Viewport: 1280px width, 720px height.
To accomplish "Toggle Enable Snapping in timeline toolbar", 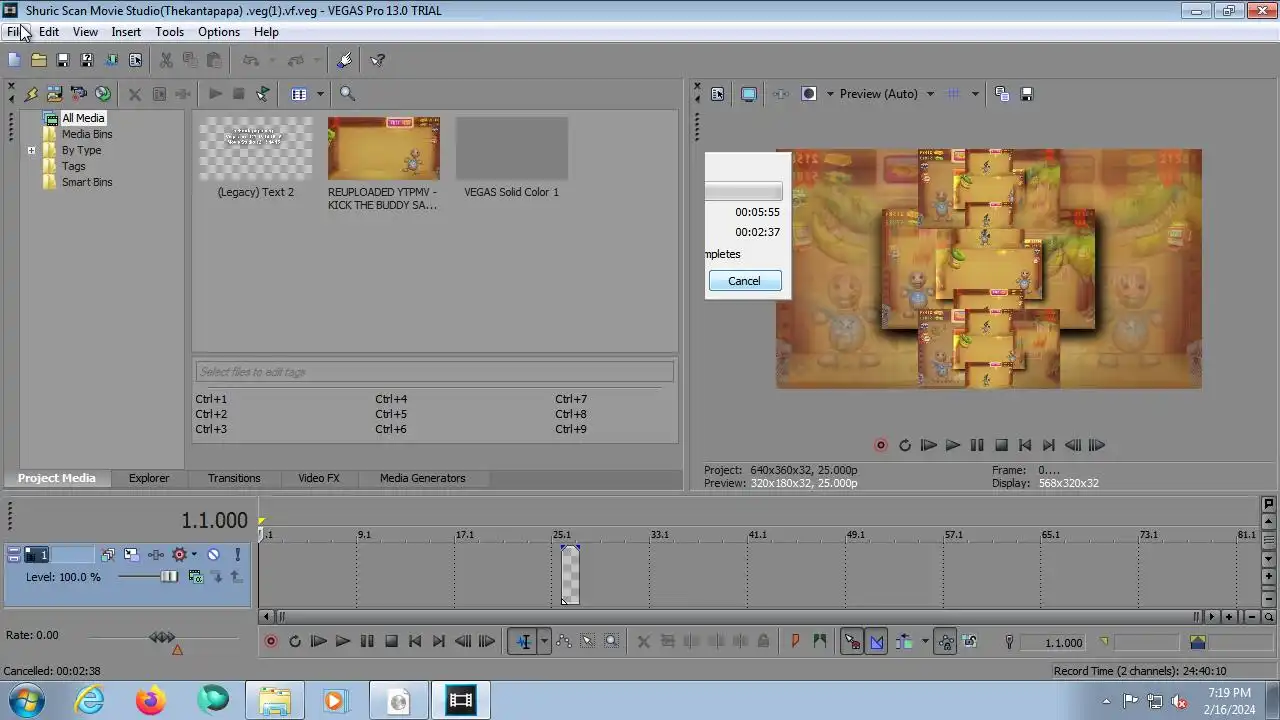I will pos(852,642).
